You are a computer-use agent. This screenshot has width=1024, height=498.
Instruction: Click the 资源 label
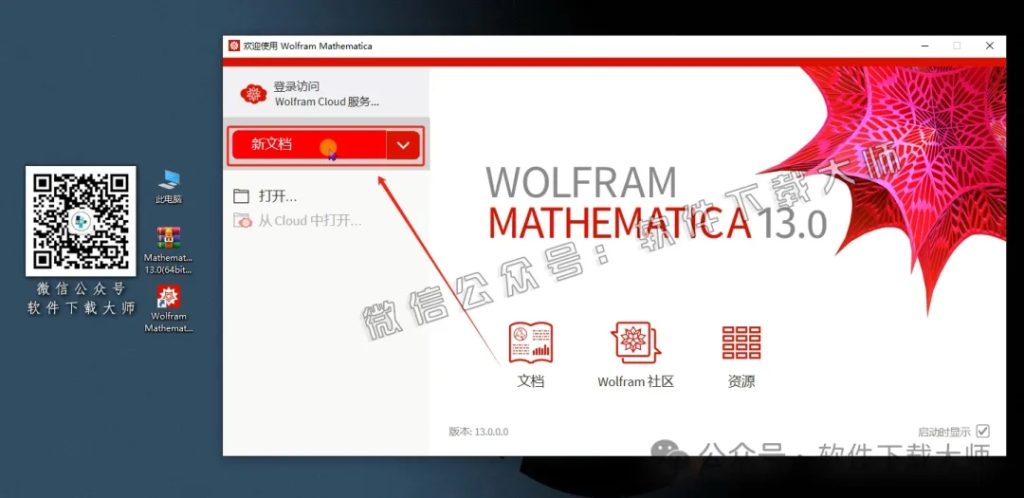(741, 382)
